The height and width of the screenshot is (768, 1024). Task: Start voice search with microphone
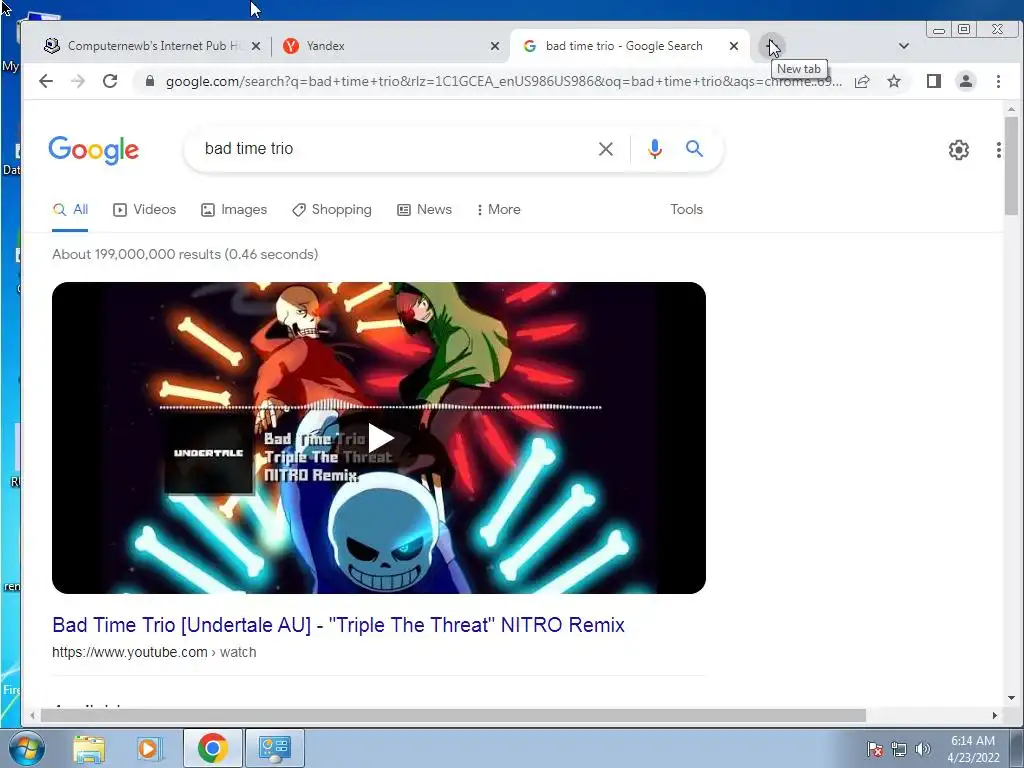(x=654, y=149)
